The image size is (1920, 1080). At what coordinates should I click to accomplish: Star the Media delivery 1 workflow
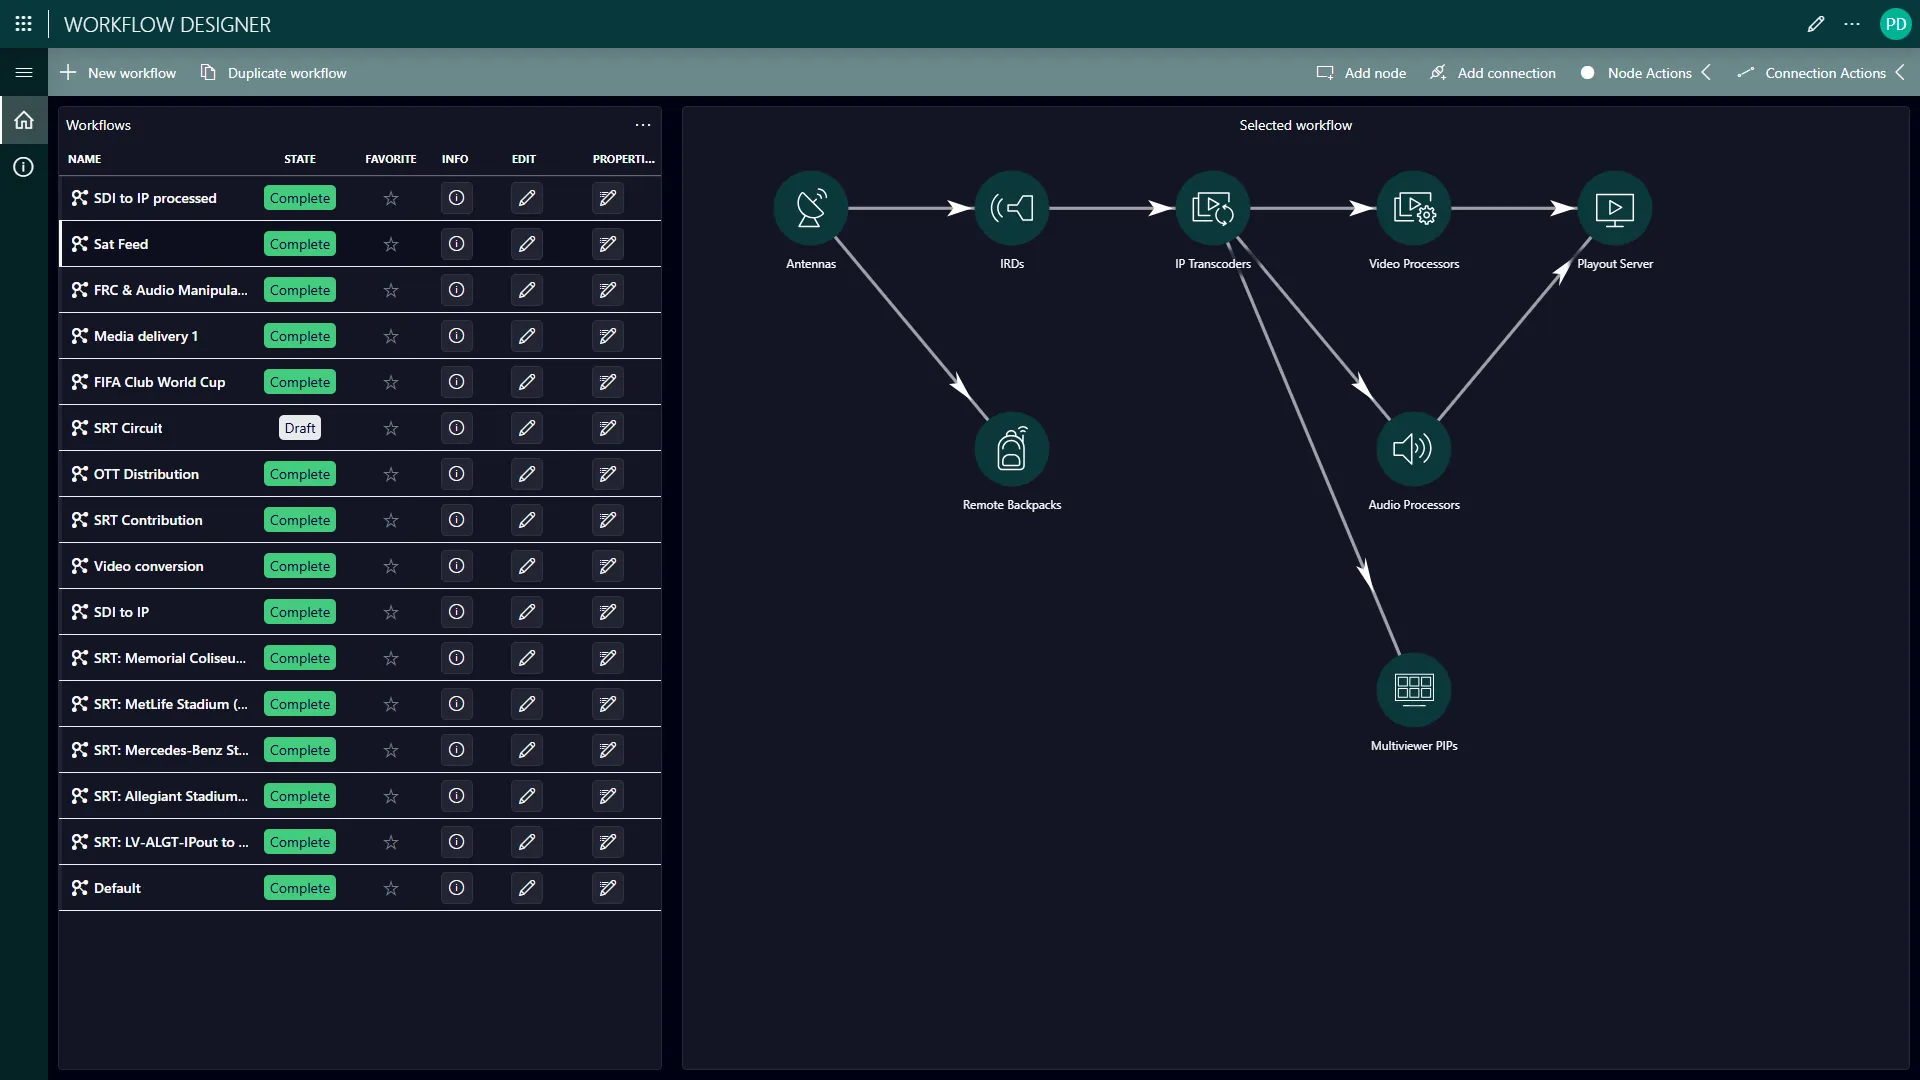point(391,336)
